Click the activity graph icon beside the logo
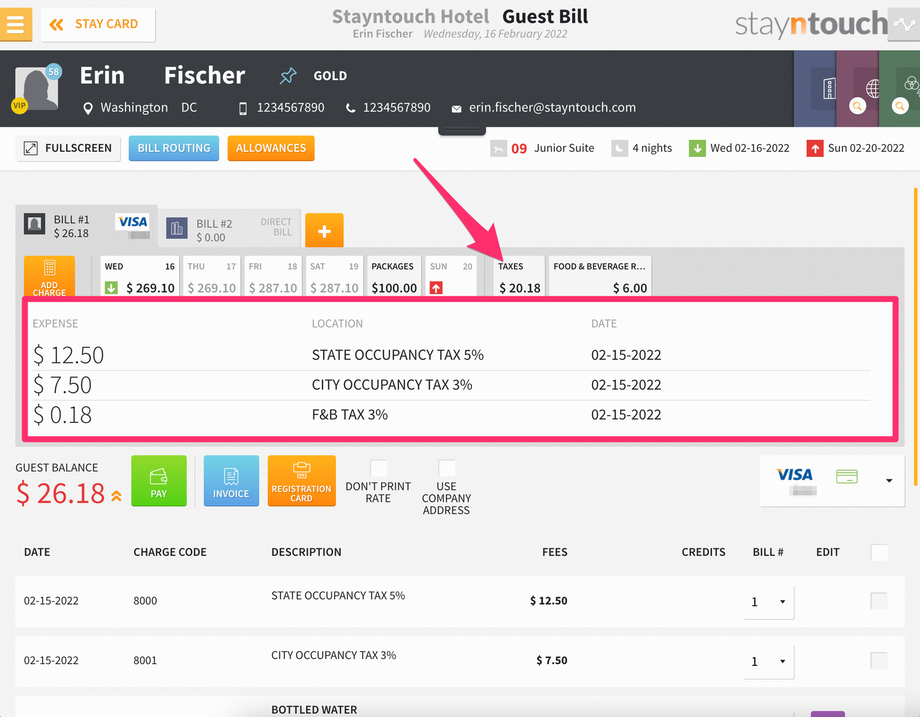 pyautogui.click(x=904, y=24)
